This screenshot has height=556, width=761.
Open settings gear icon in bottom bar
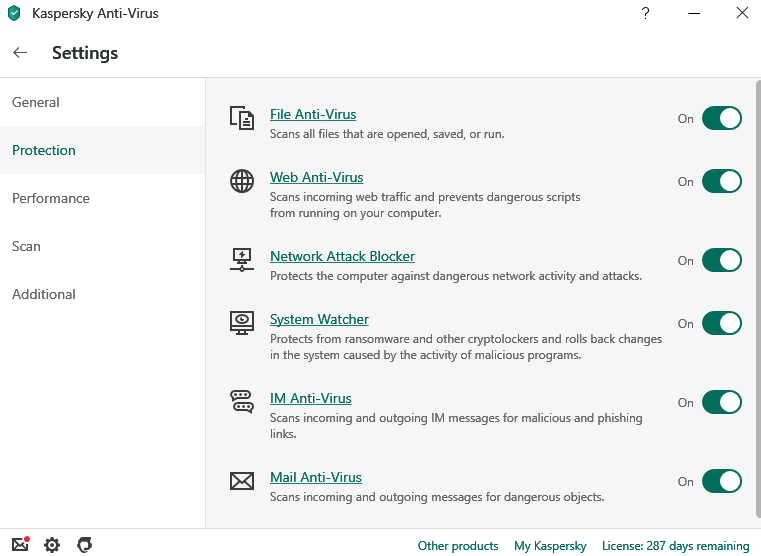pyautogui.click(x=52, y=545)
